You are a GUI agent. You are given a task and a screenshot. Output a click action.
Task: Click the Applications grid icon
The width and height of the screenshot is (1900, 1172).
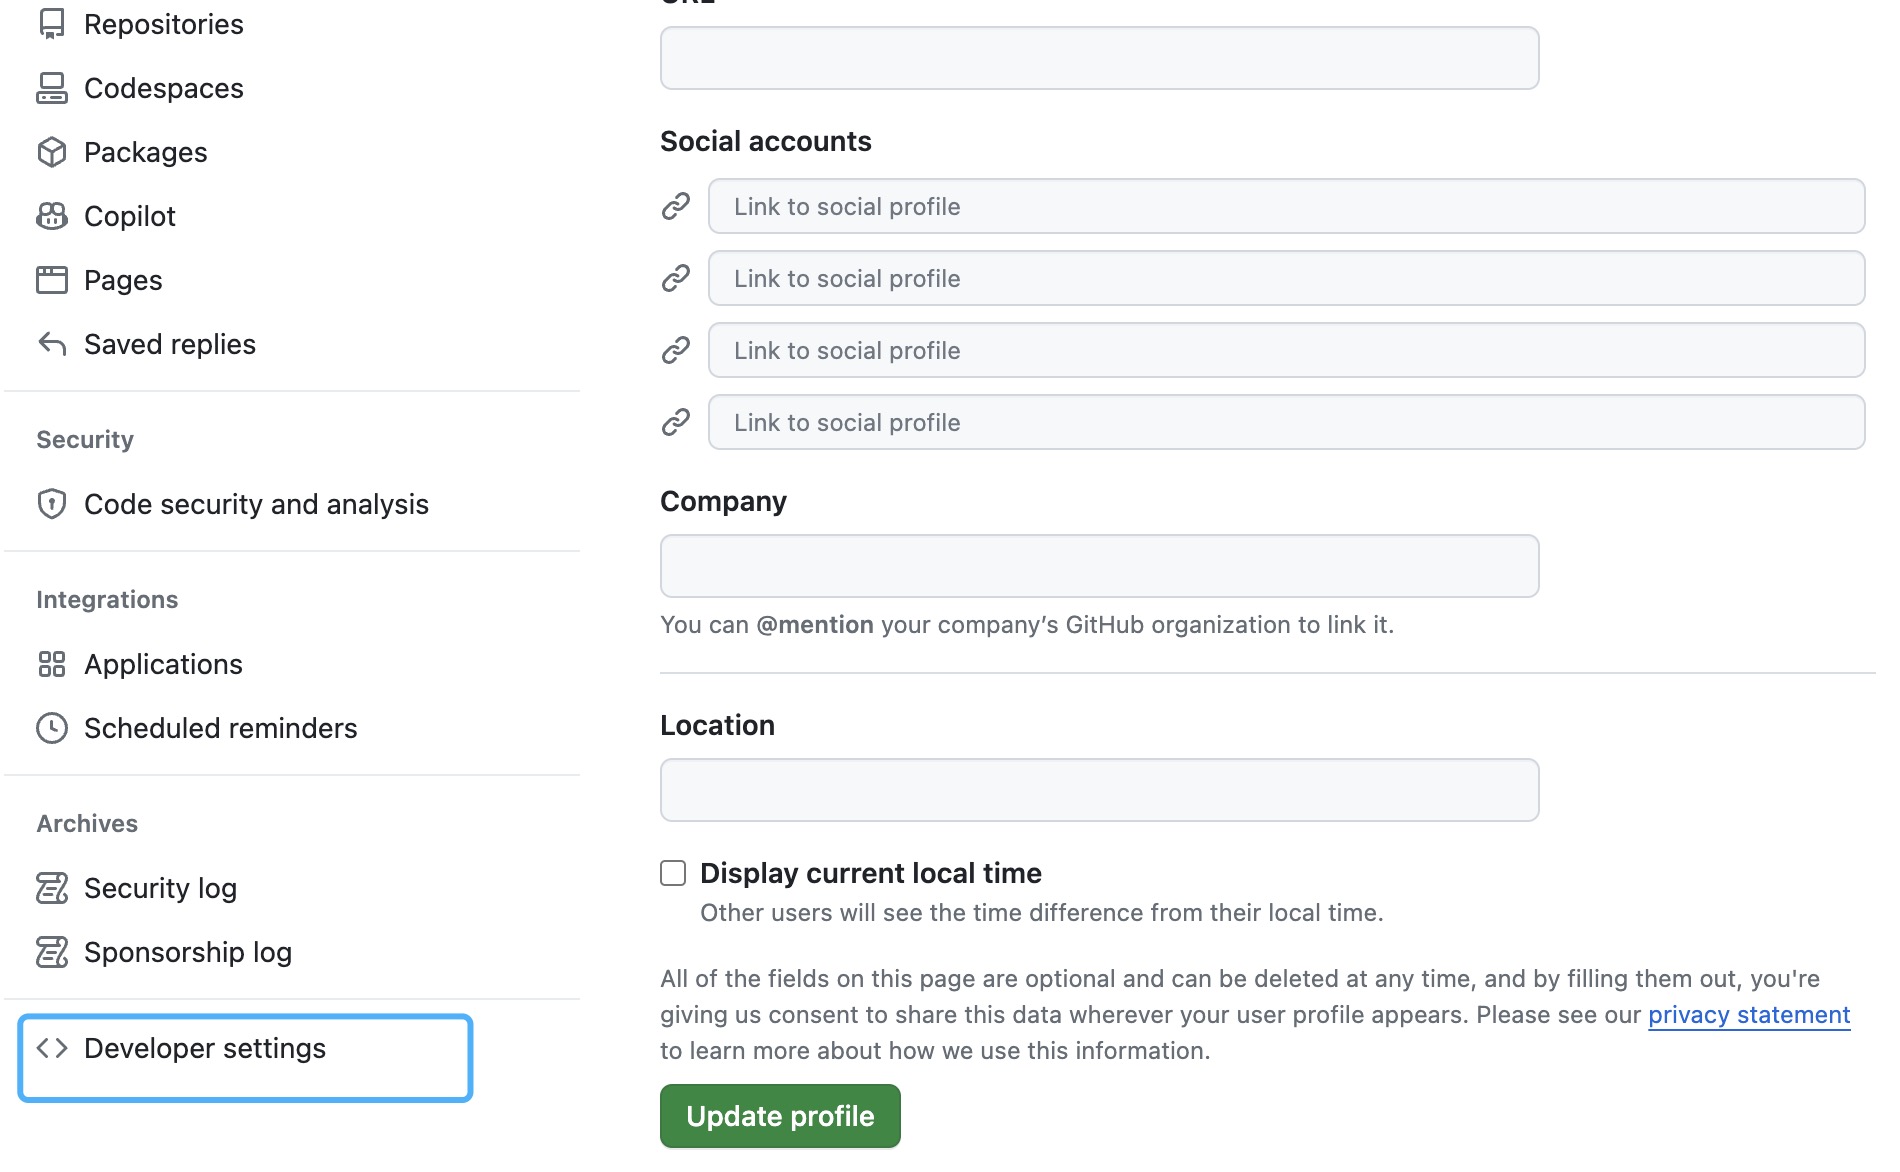click(52, 664)
